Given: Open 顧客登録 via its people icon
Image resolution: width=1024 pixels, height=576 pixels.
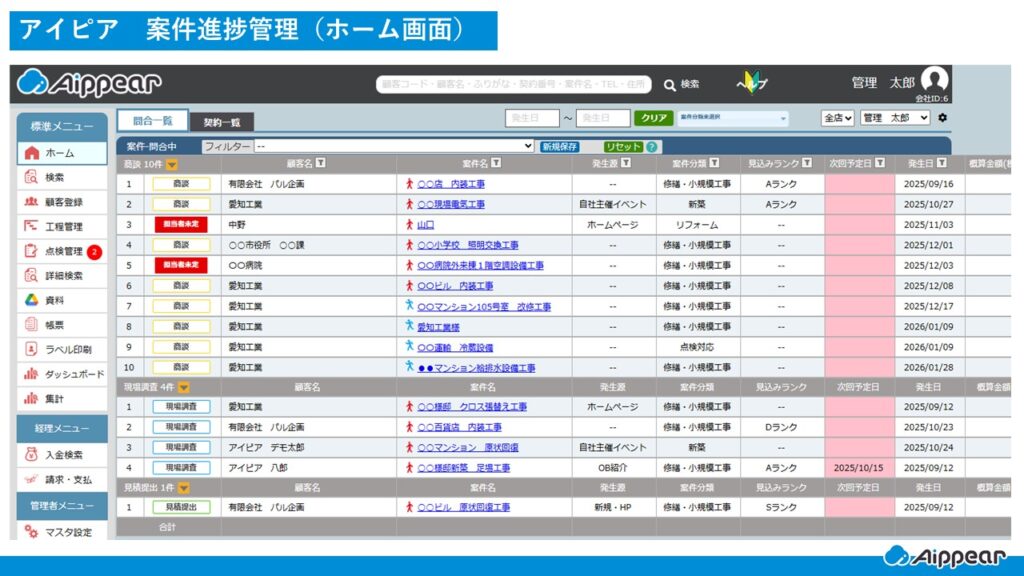Looking at the screenshot, I should click(x=31, y=202).
